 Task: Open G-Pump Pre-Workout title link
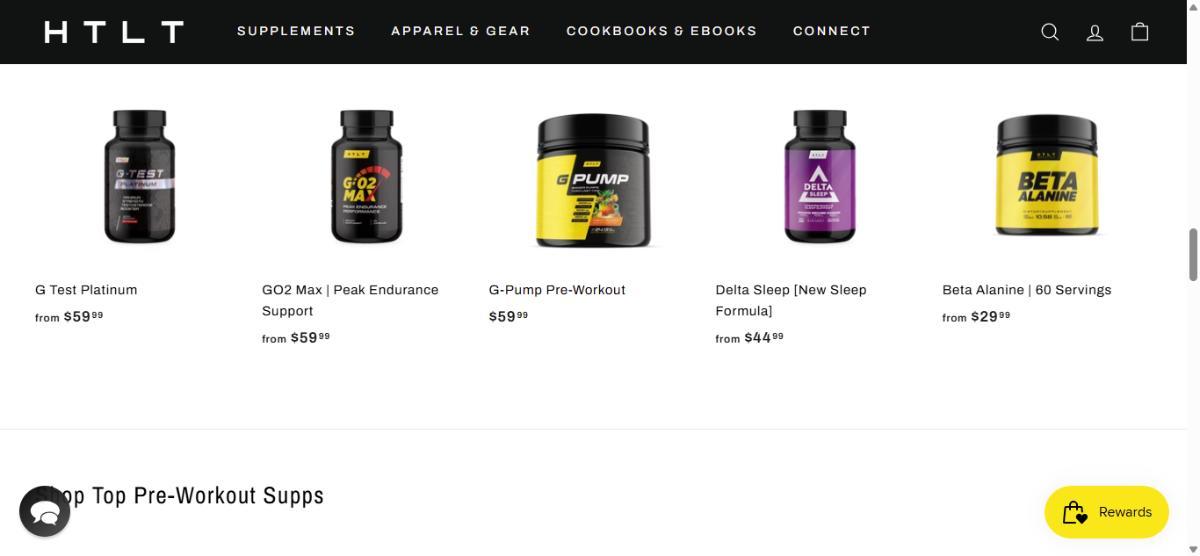(x=557, y=290)
